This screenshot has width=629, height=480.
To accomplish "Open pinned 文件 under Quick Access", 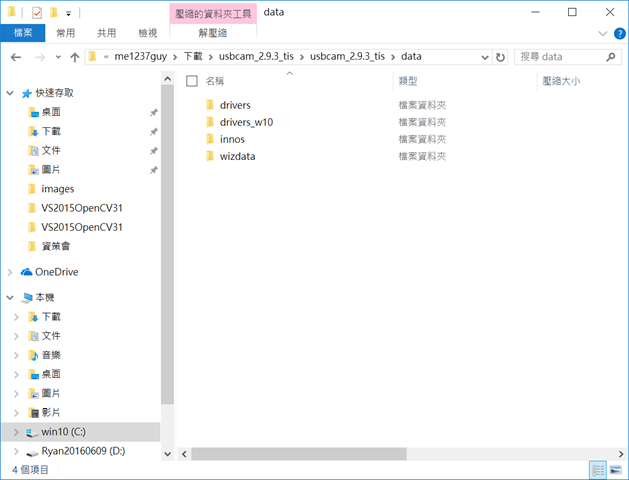I will coord(51,151).
